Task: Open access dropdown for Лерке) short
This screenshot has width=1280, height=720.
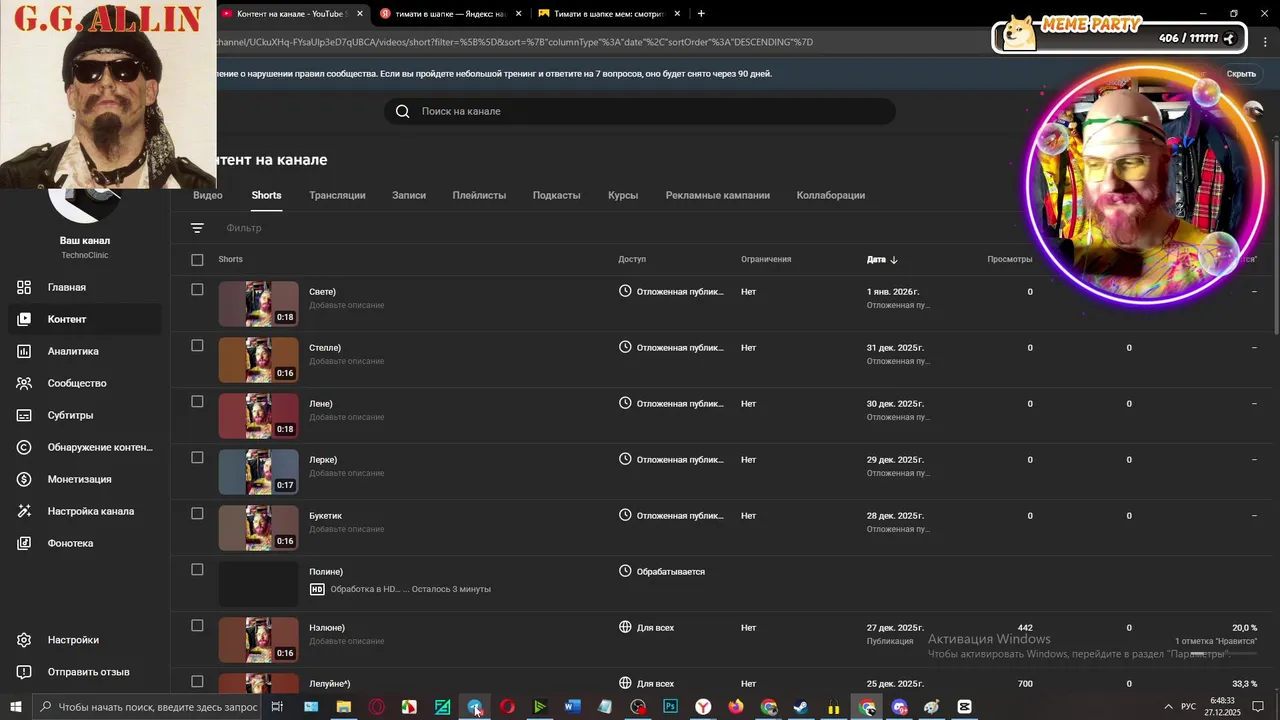Action: (x=672, y=460)
